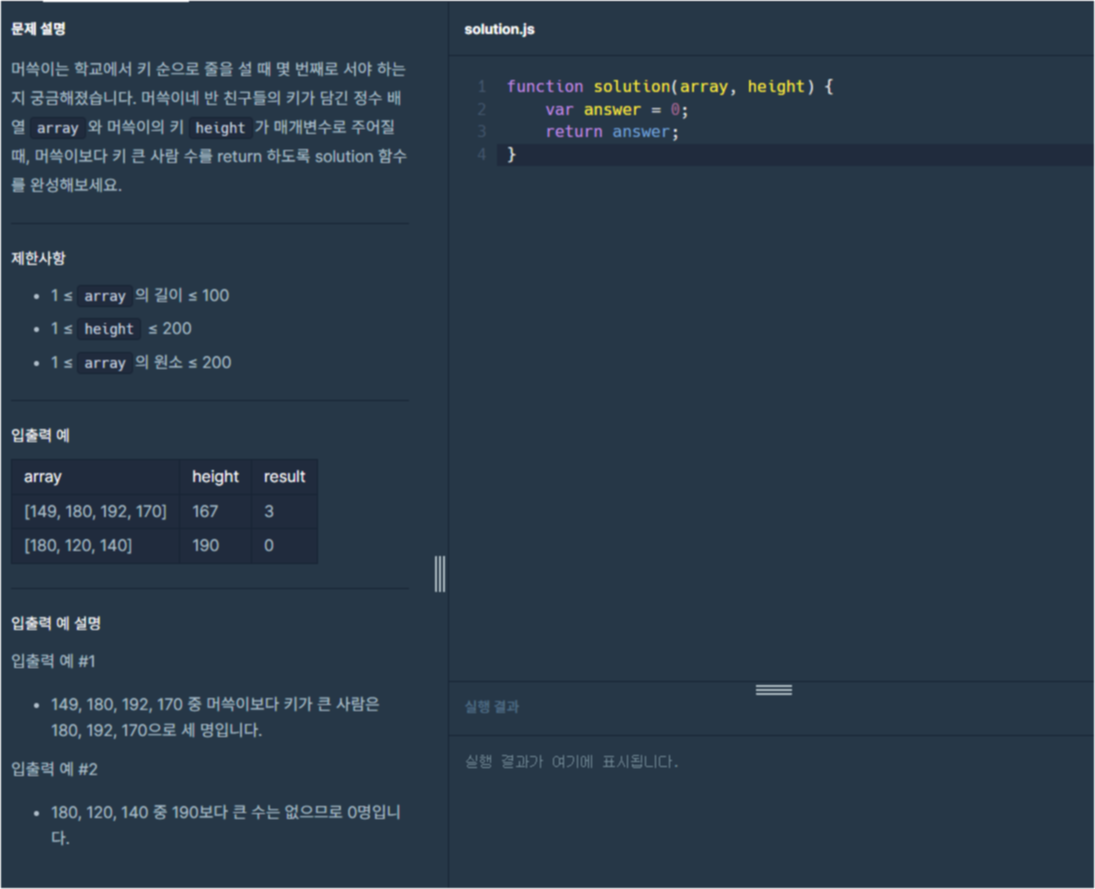Screen dimensions: 1095x889
Task: Click the 'height ≤ 200' constraint item
Action: pyautogui.click(x=121, y=329)
